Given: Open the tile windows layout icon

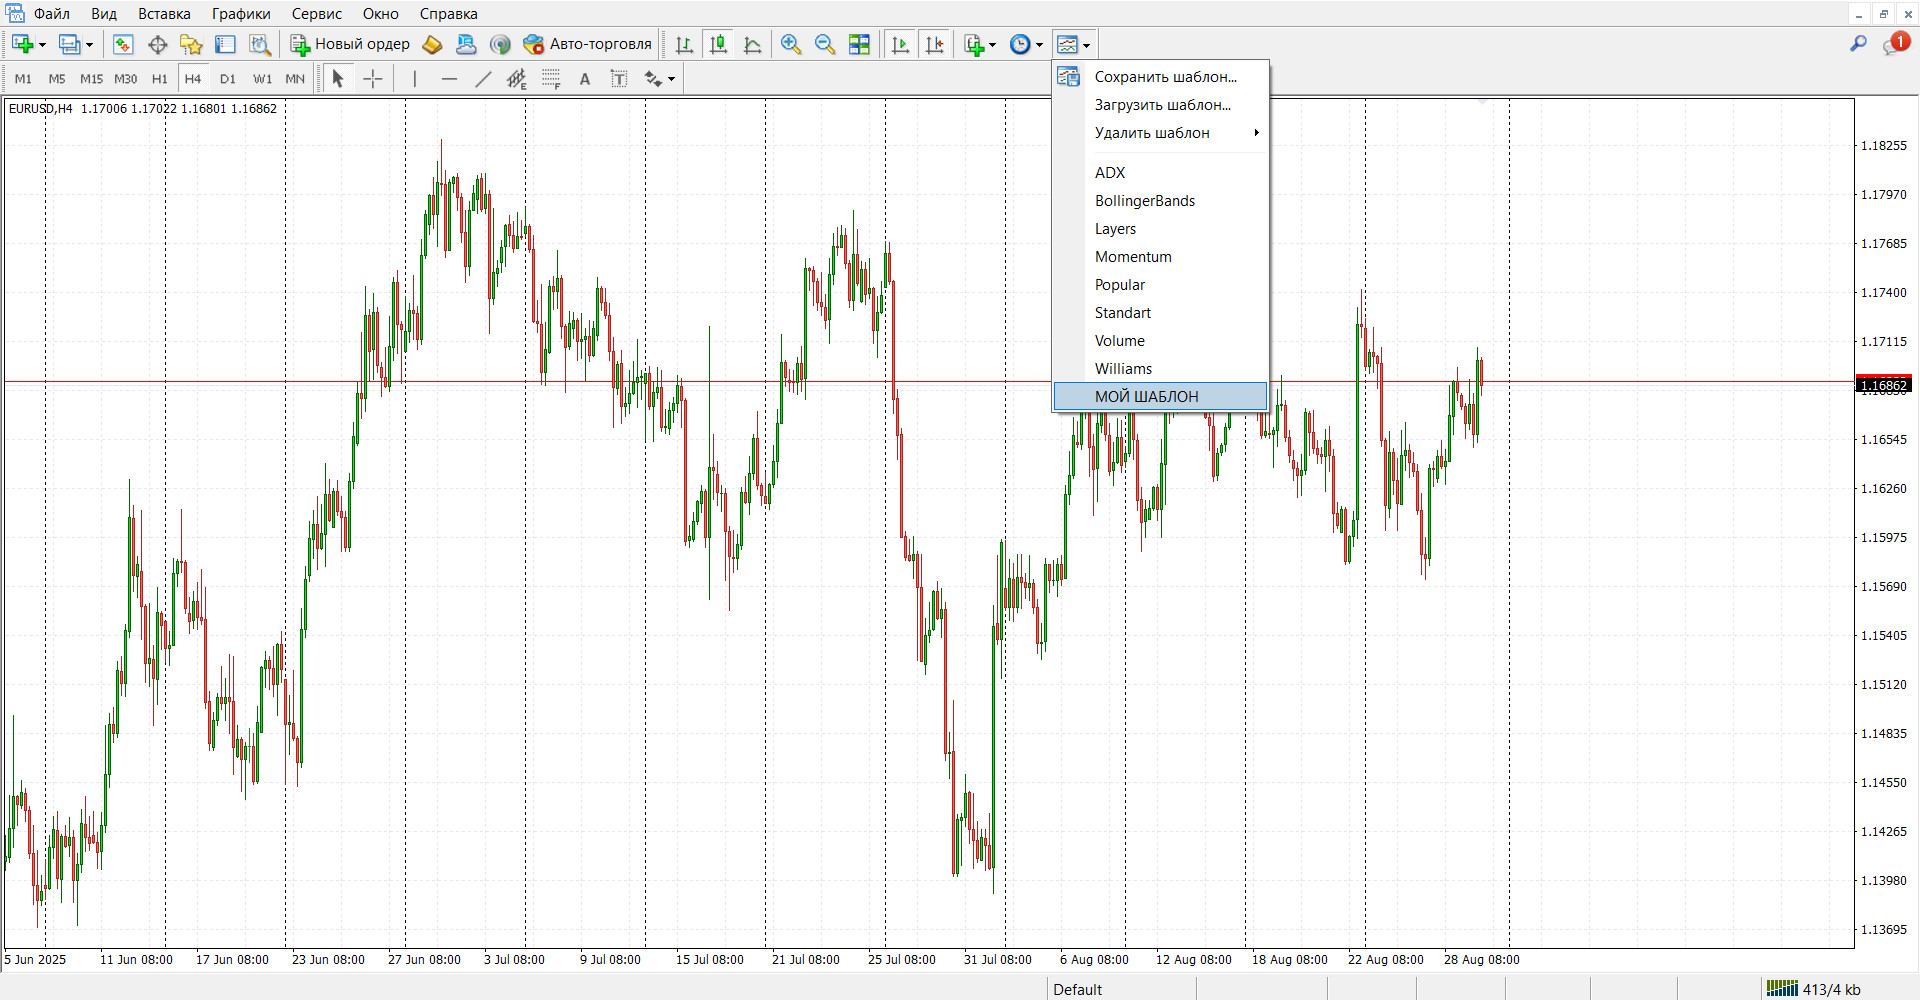Looking at the screenshot, I should [x=859, y=44].
